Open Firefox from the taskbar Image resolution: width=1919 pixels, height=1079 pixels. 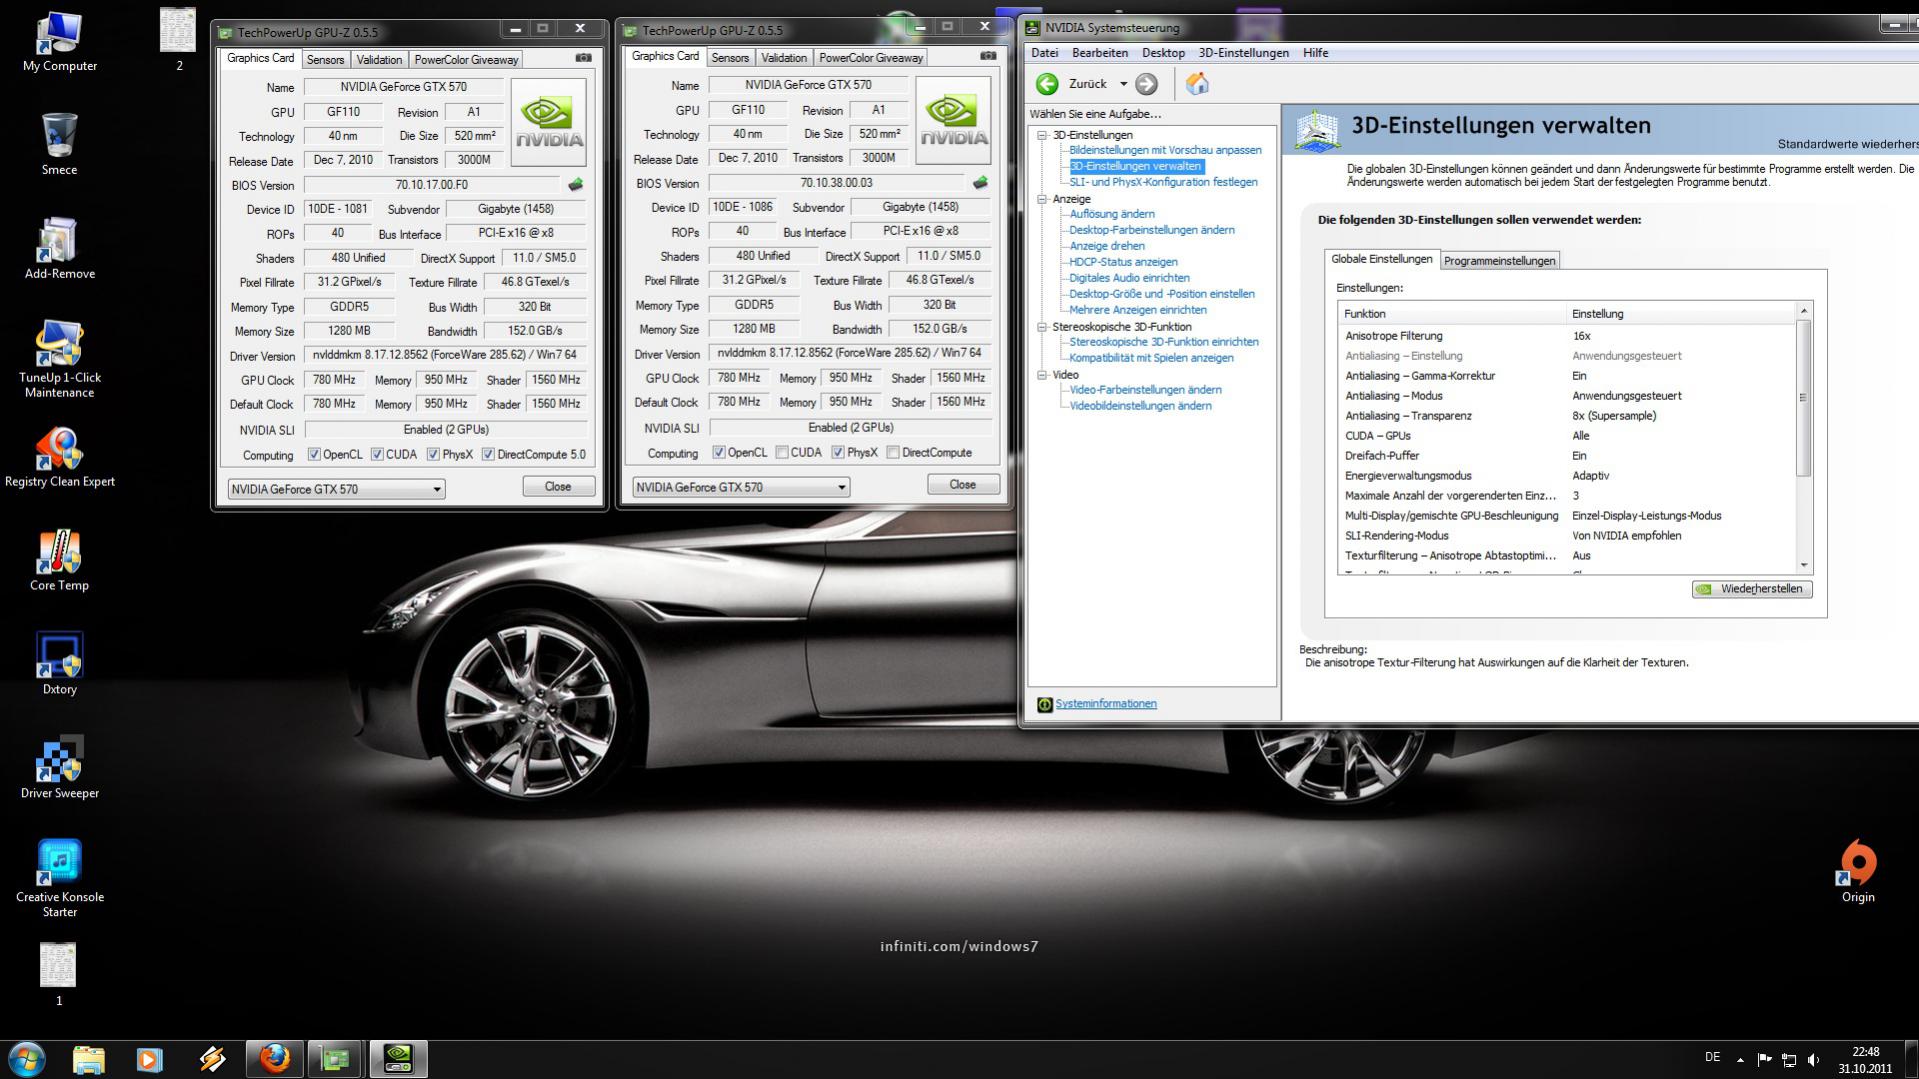274,1058
